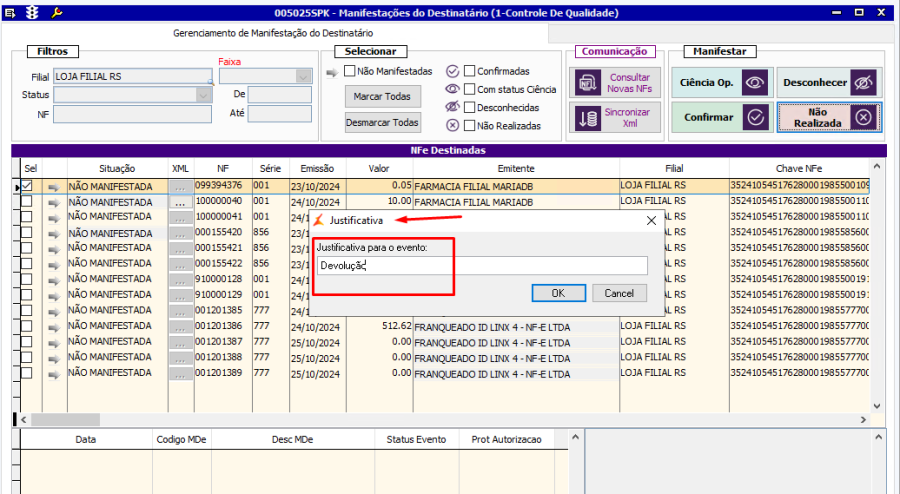Click the eye icon beside Com status Ciência
Screen dimensions: 900x494
[452, 89]
